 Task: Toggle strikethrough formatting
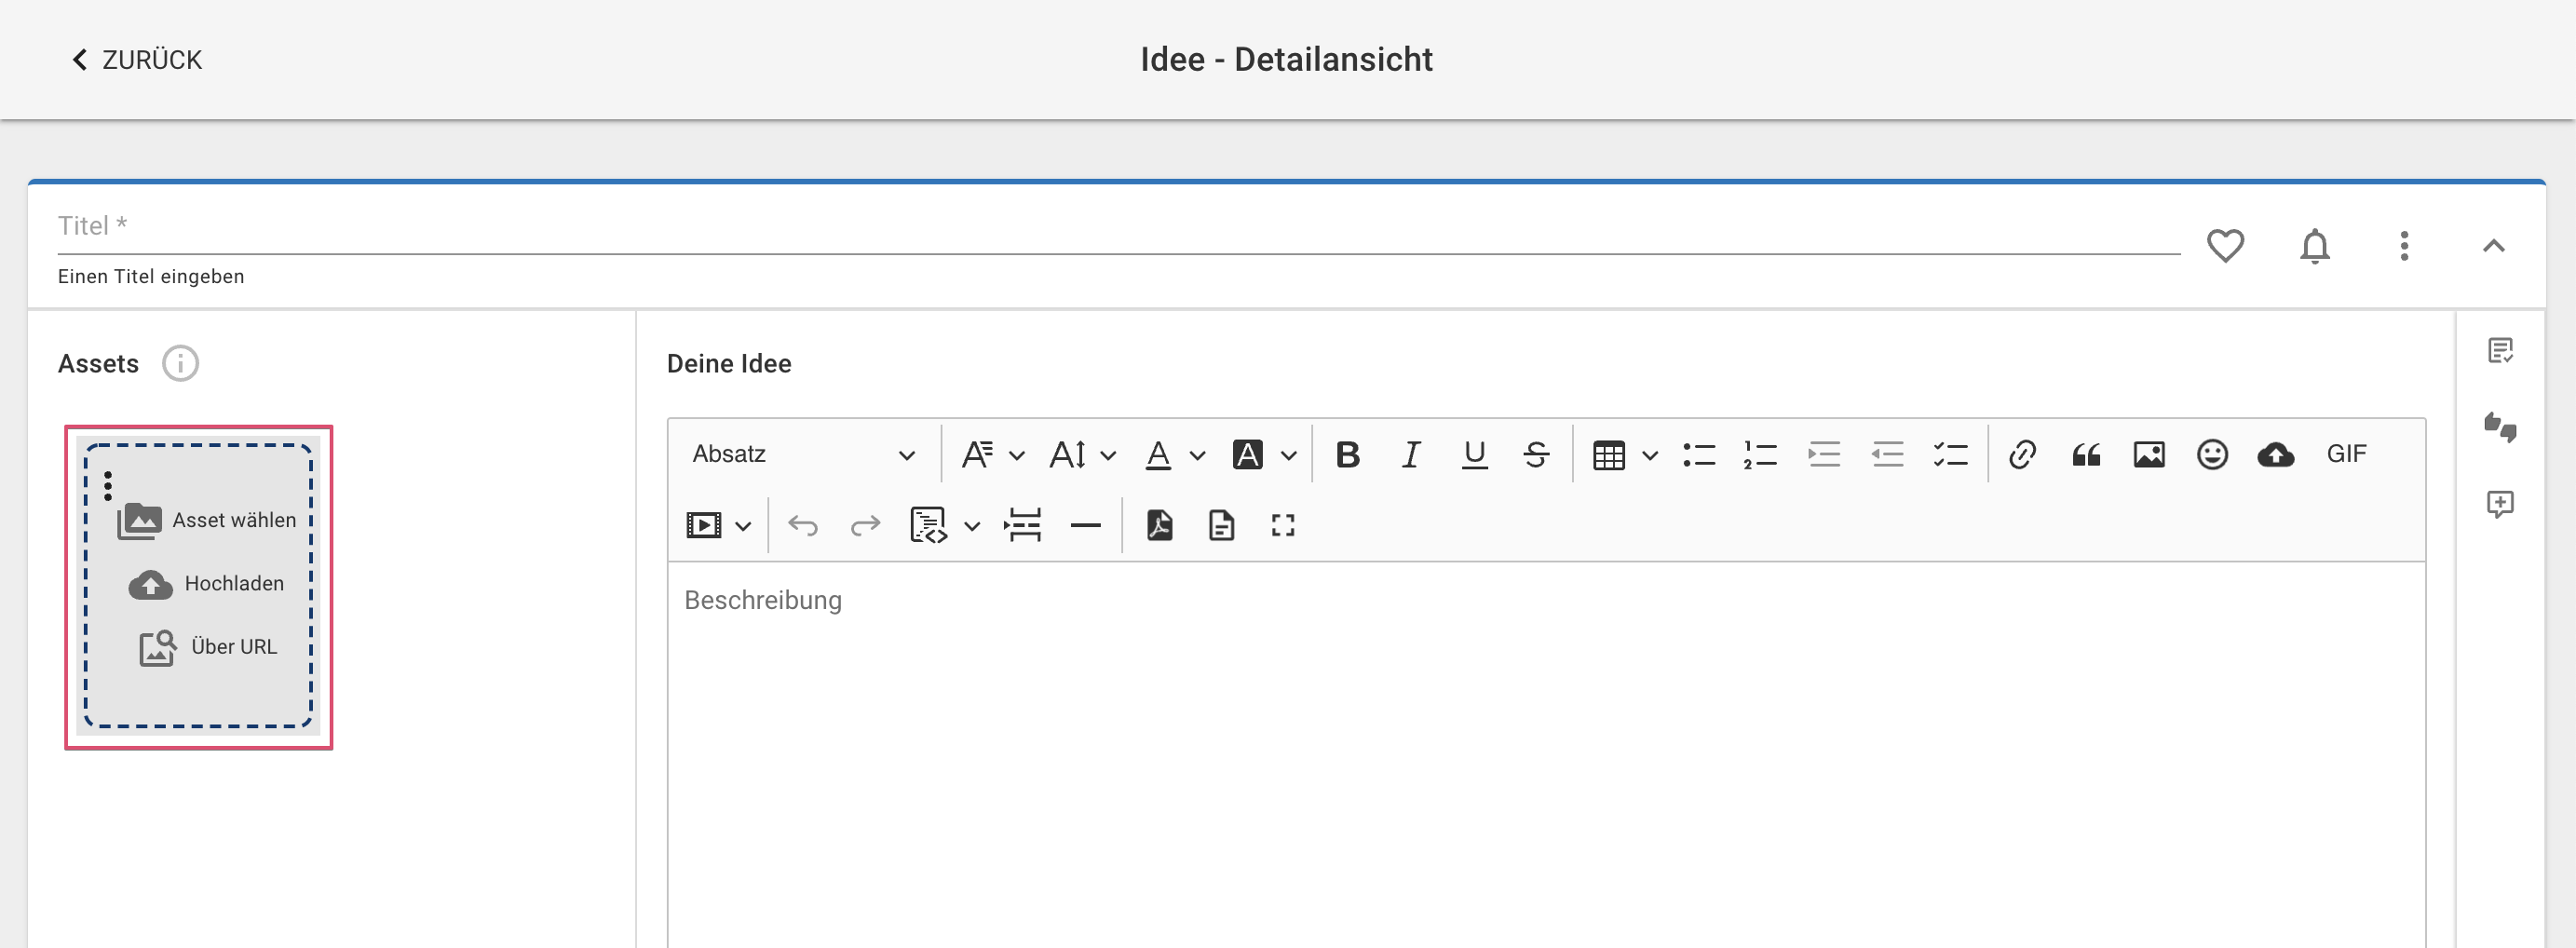[1536, 455]
